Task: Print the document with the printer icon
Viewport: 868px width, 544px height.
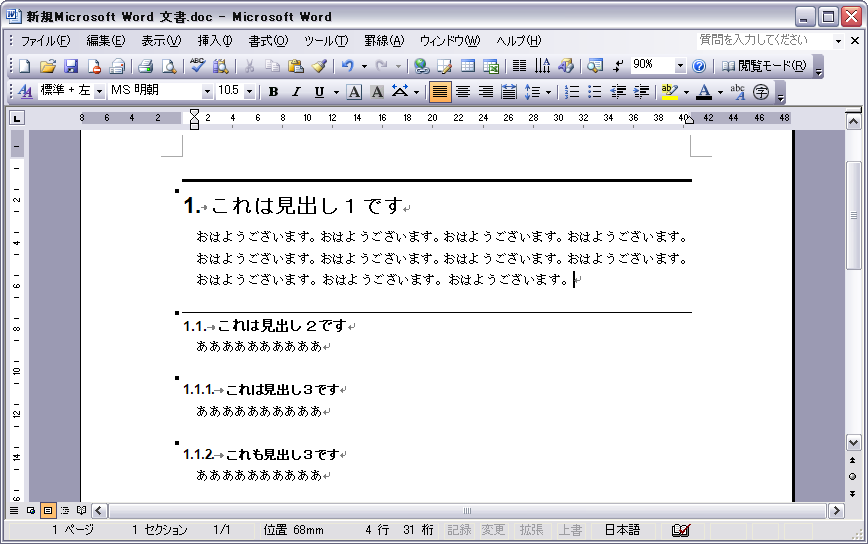Action: [146, 66]
